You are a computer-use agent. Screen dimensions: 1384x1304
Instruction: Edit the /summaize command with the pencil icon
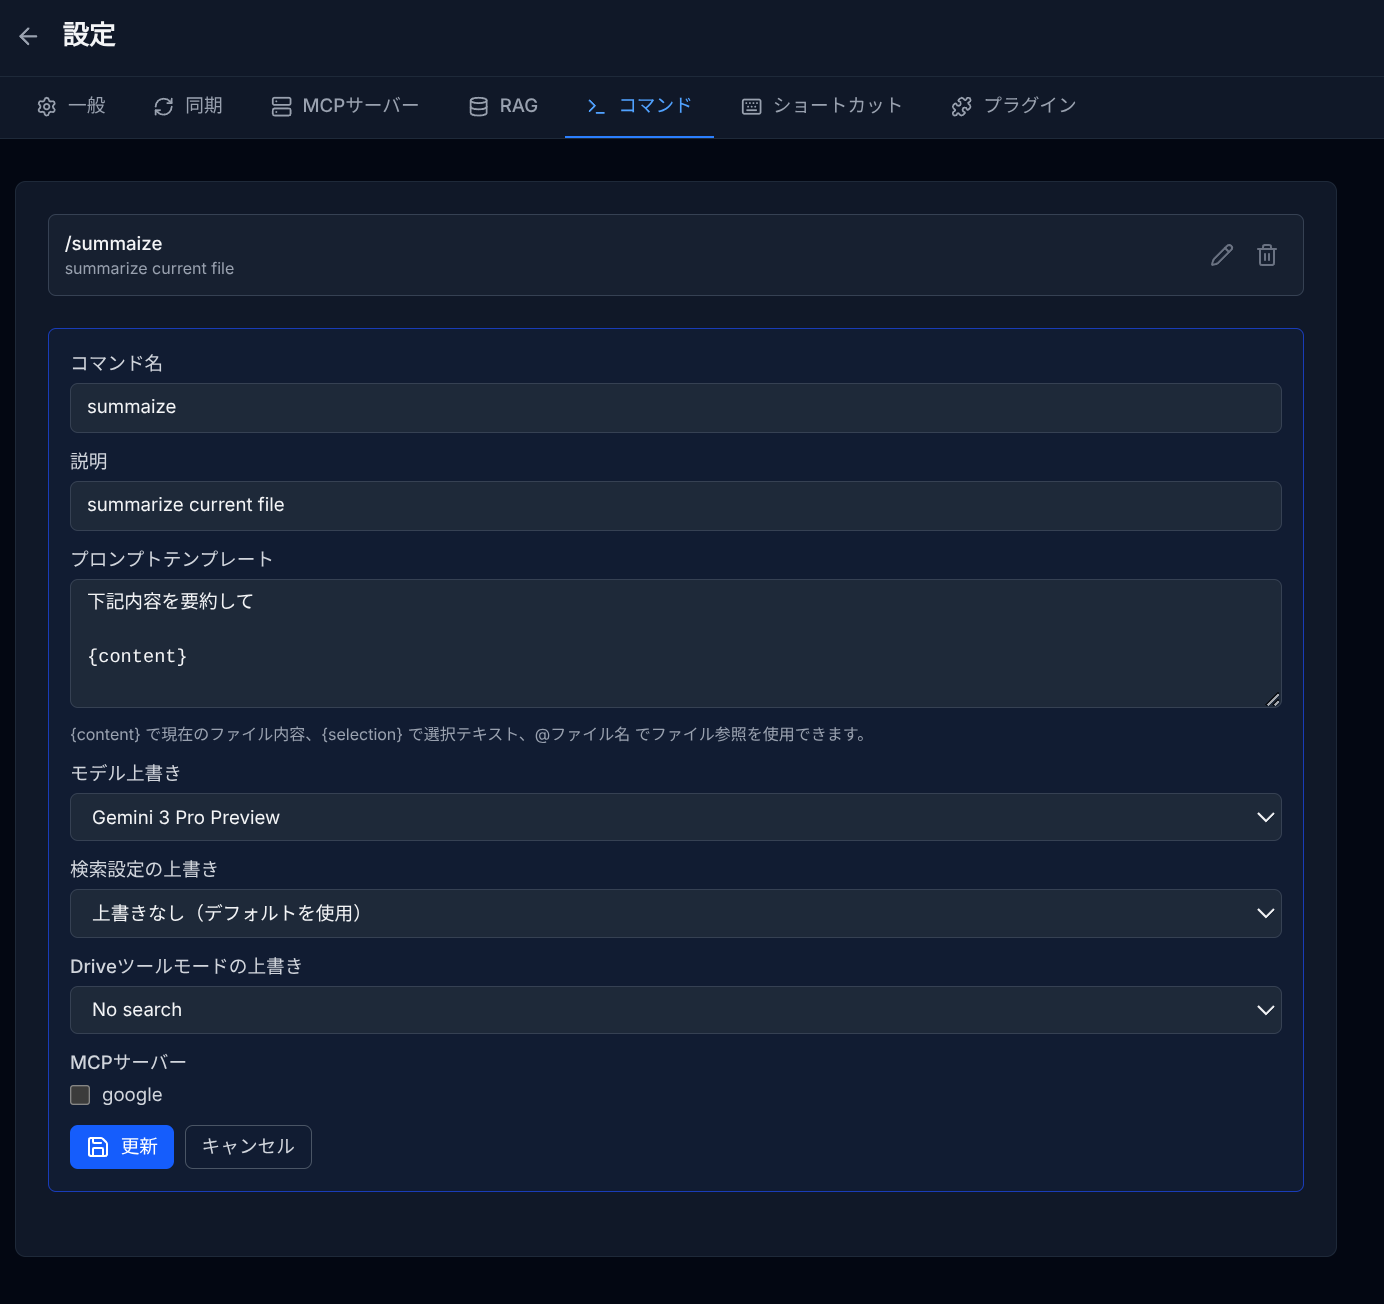pyautogui.click(x=1221, y=255)
